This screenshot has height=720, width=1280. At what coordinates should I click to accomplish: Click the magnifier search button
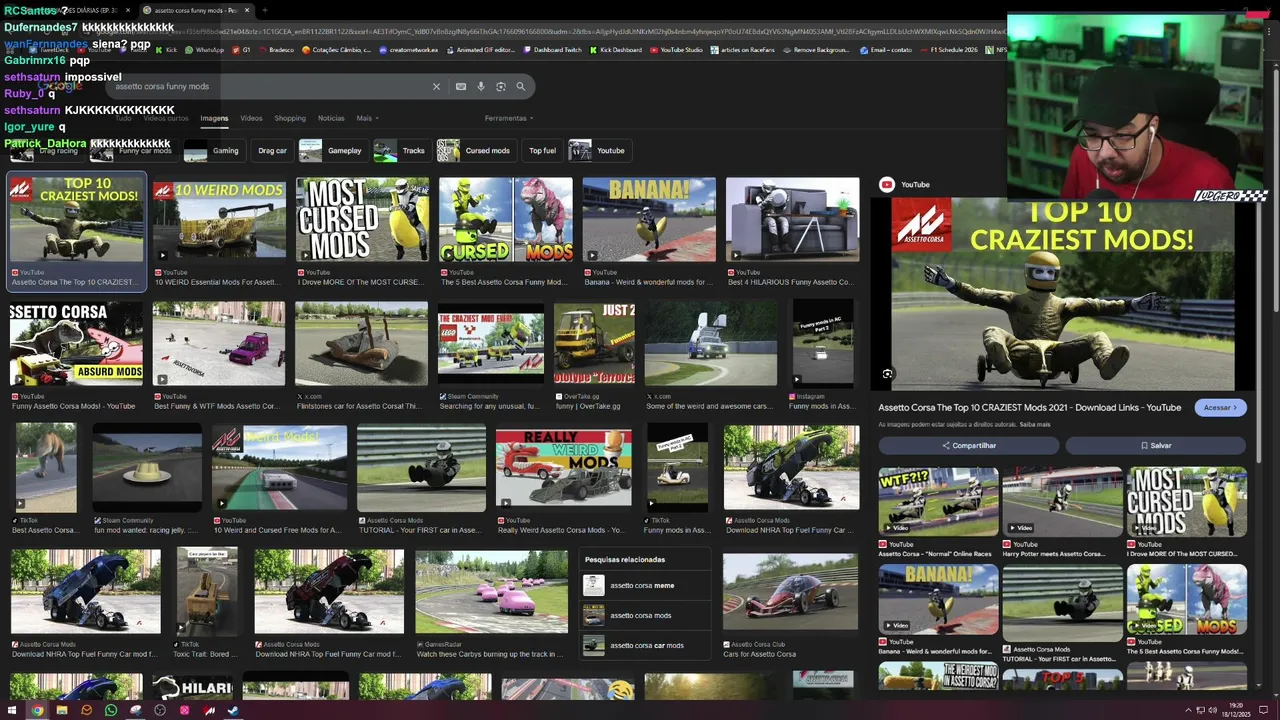521,87
